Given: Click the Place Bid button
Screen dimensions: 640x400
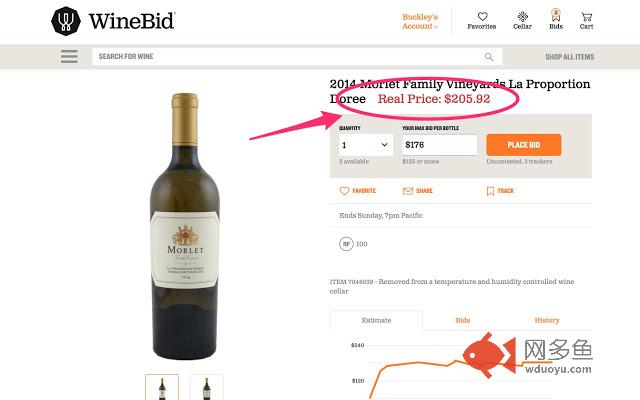Looking at the screenshot, I should click(524, 145).
